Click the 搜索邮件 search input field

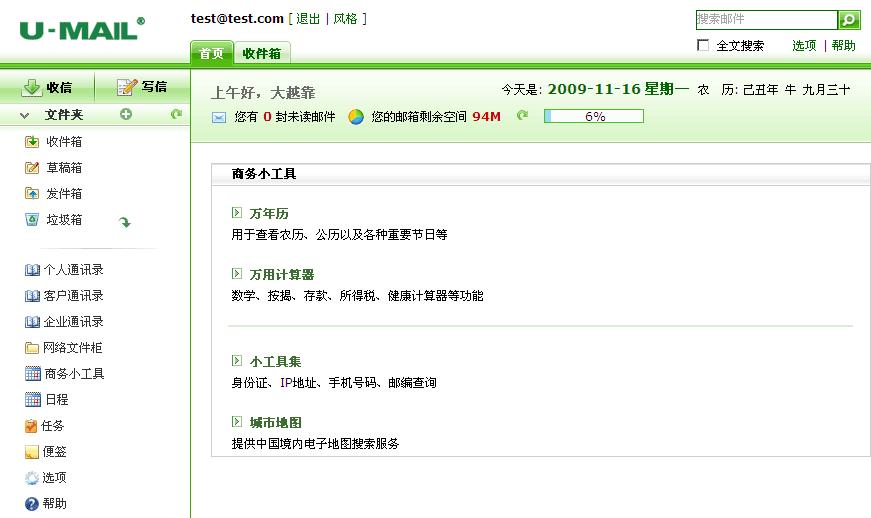point(767,19)
